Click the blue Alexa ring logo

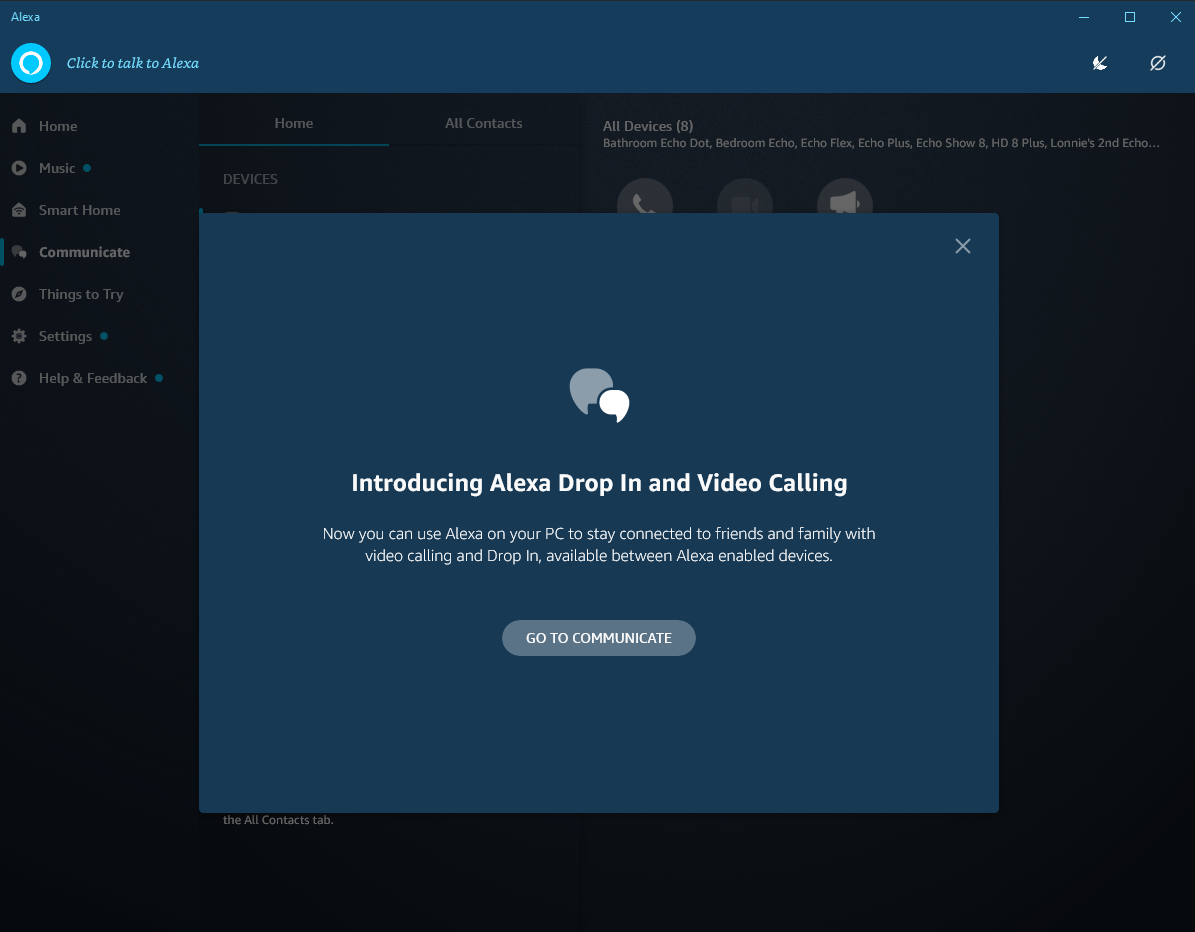point(31,63)
